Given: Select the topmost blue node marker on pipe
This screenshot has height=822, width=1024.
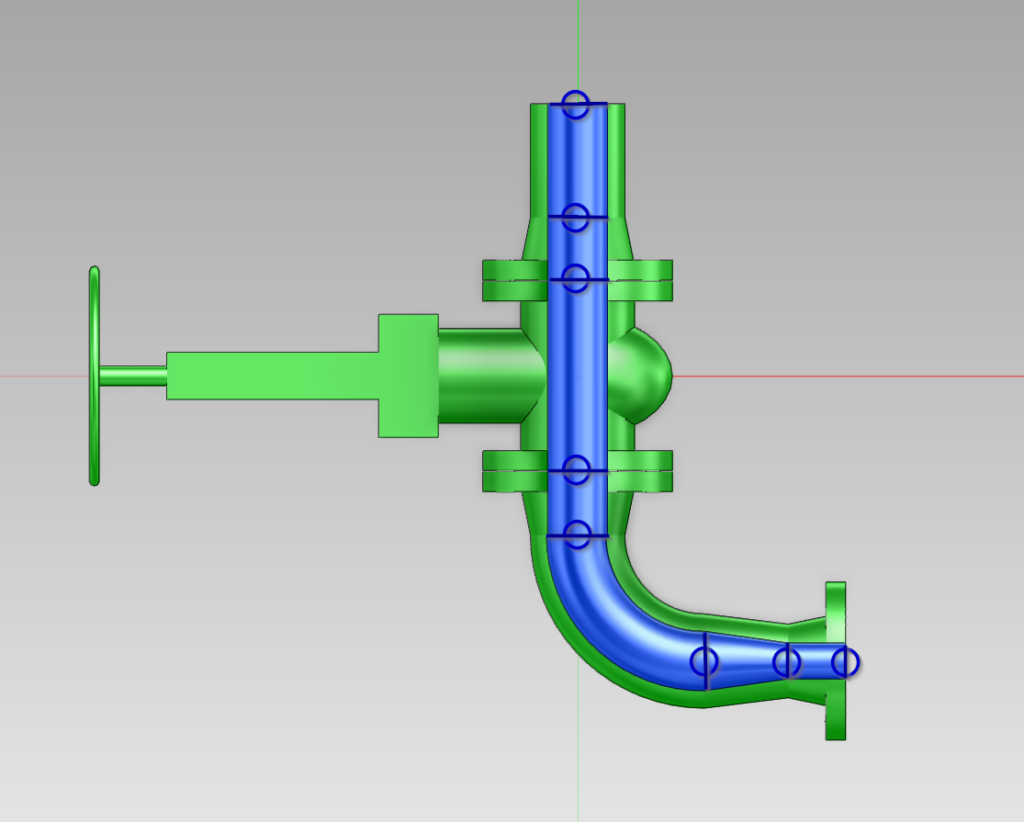Looking at the screenshot, I should (575, 103).
